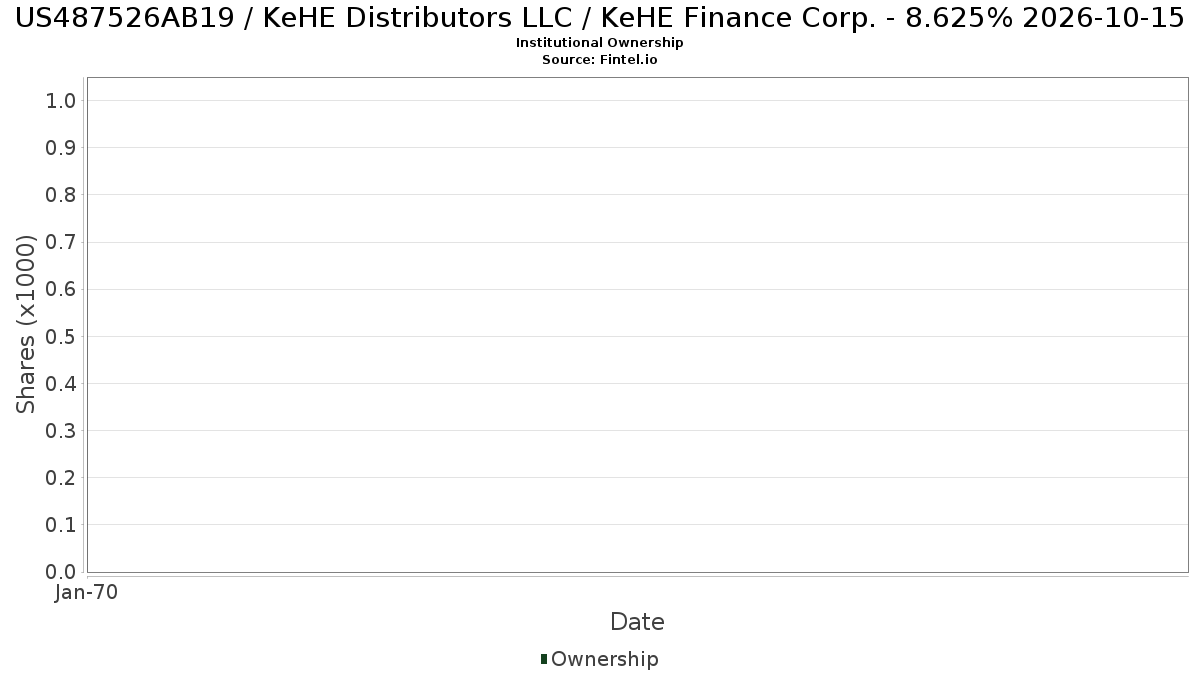Click the chart title with KeHE Distributors
Image resolution: width=1200 pixels, height=675 pixels.
coord(600,18)
